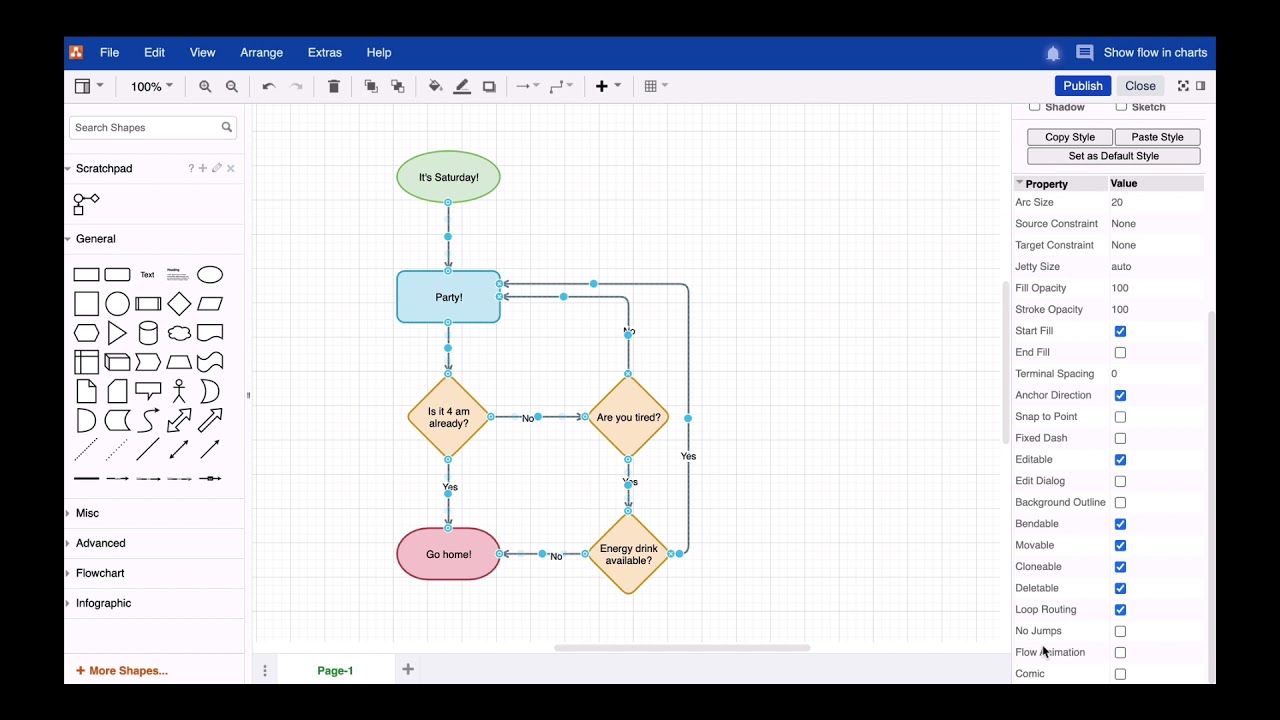Open the view layout dropdown
The image size is (1280, 720).
89,87
